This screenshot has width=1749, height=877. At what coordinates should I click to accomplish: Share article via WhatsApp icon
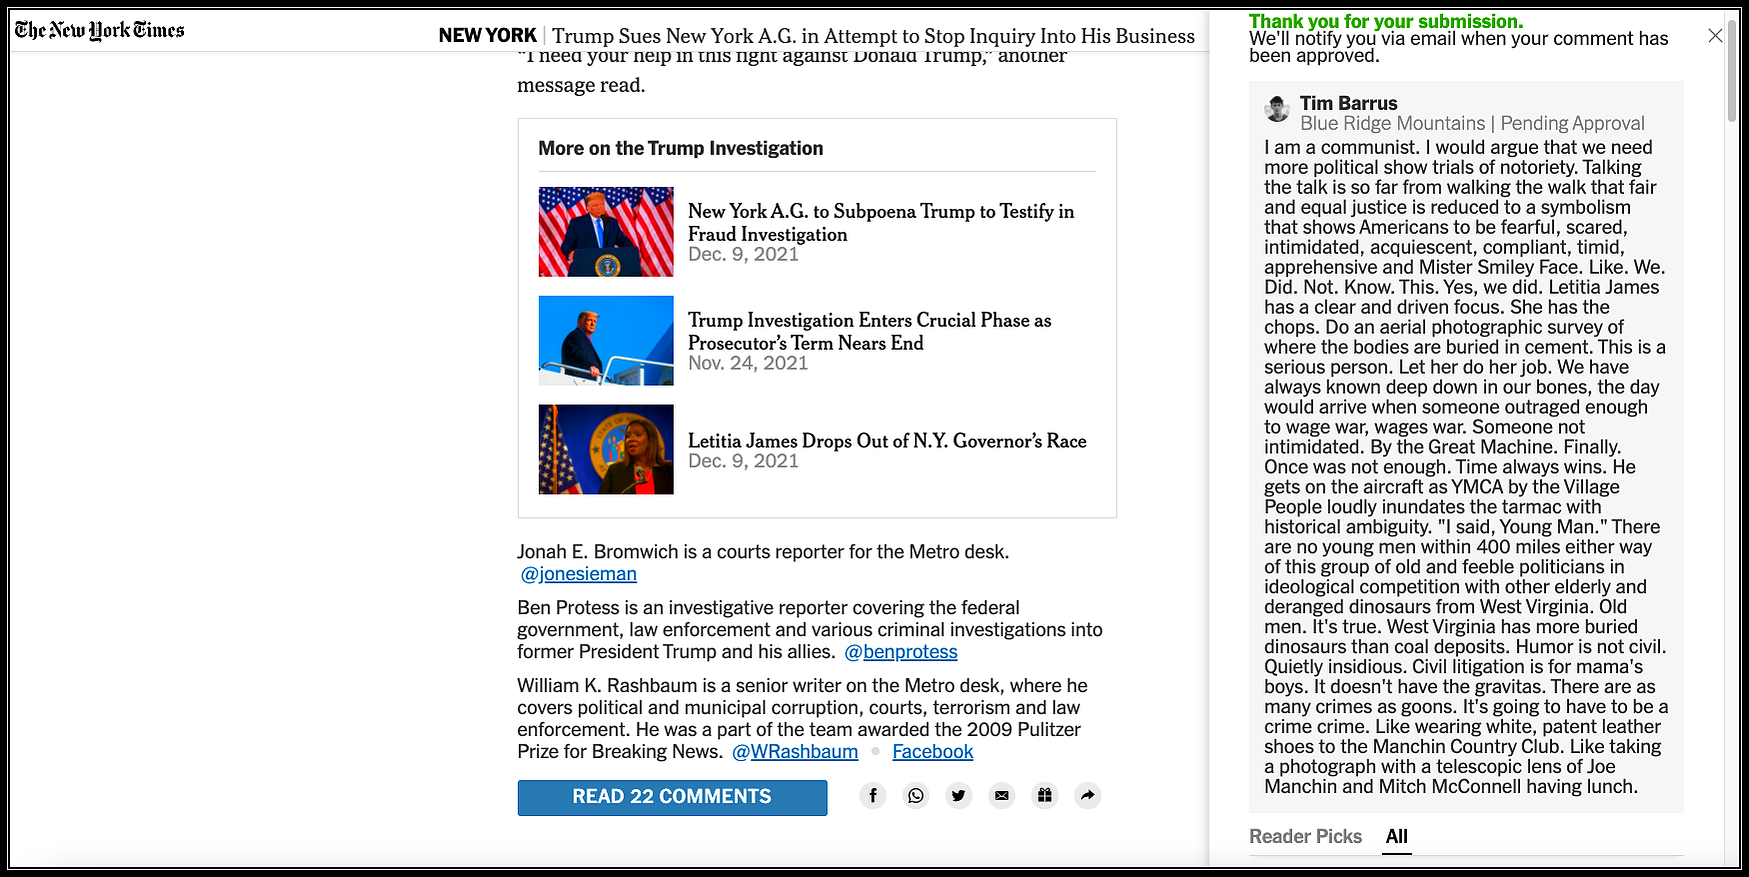coord(916,796)
